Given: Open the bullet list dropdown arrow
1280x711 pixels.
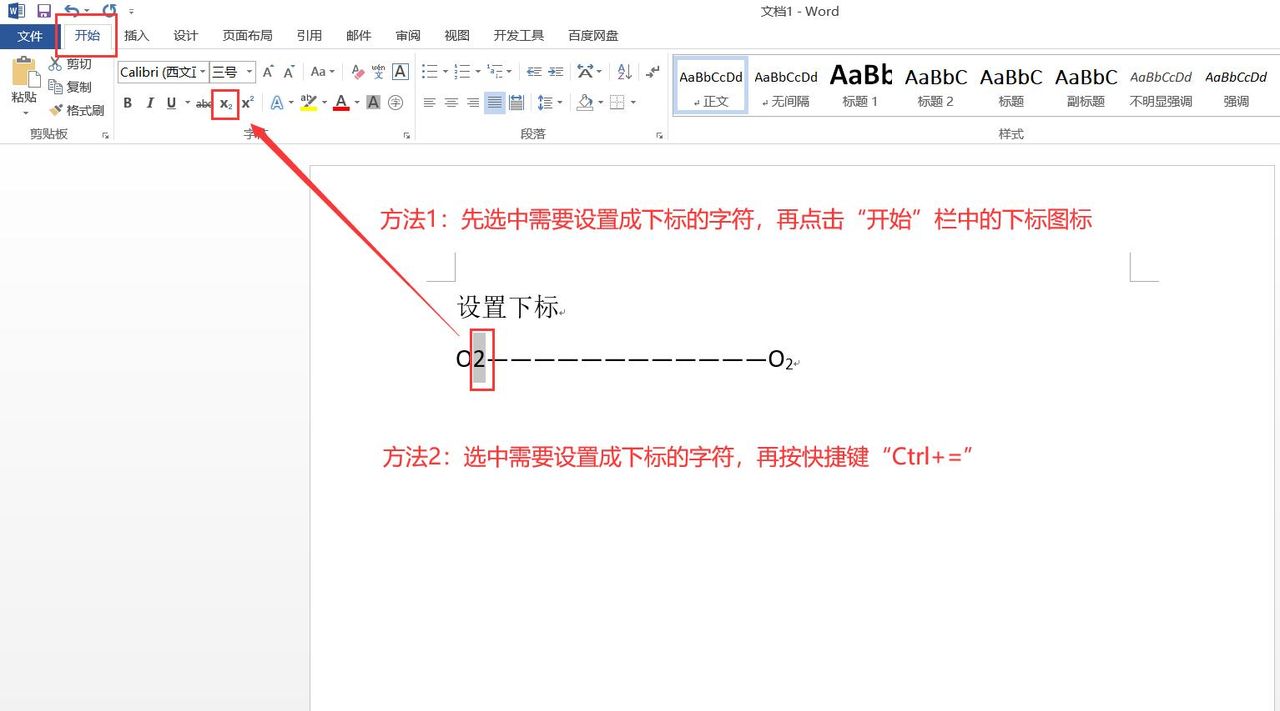Looking at the screenshot, I should point(445,72).
